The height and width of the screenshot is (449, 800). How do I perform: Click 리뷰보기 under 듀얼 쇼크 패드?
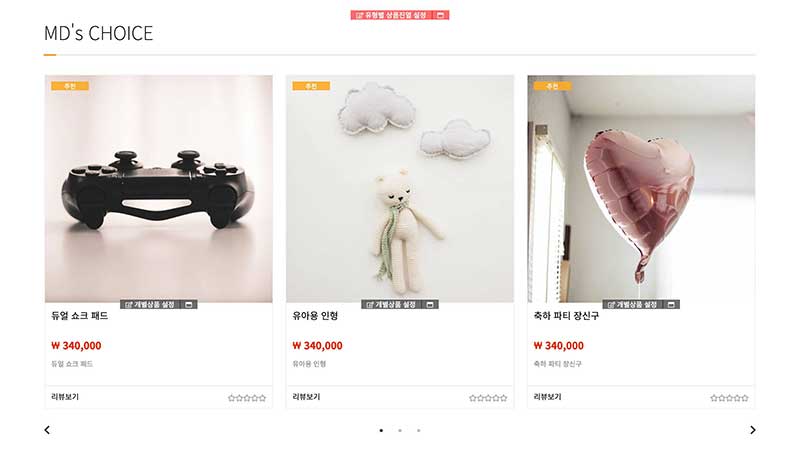coord(65,396)
